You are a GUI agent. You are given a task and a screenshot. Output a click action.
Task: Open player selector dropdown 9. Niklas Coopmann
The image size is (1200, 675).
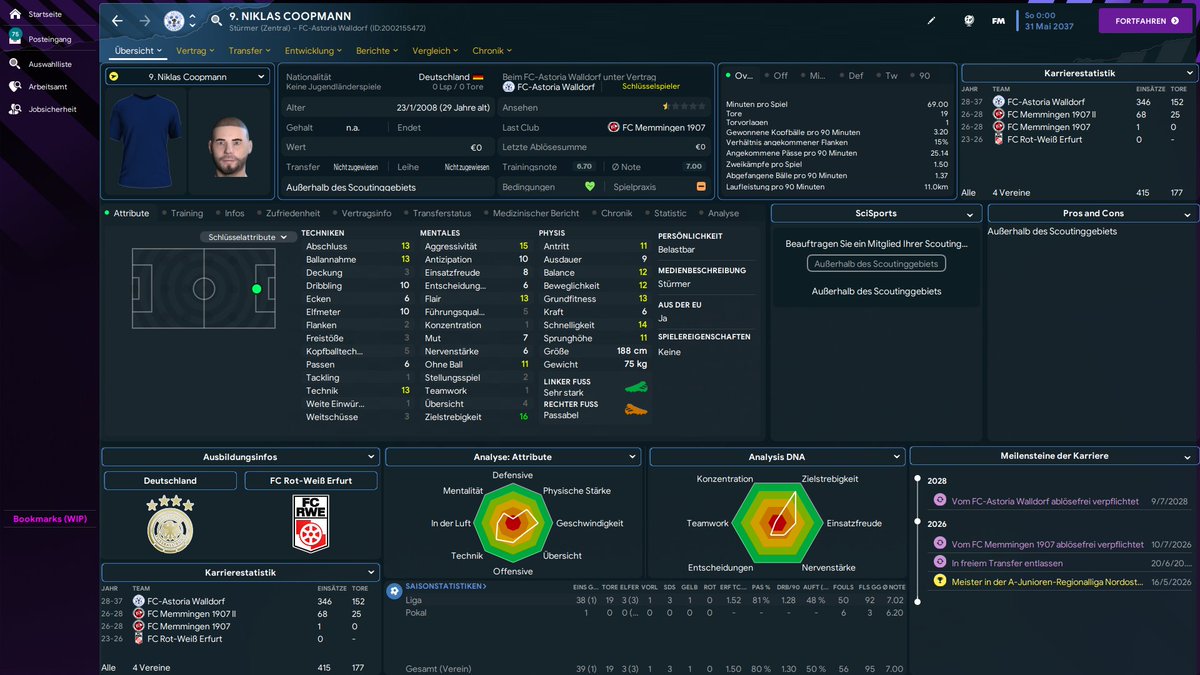188,76
